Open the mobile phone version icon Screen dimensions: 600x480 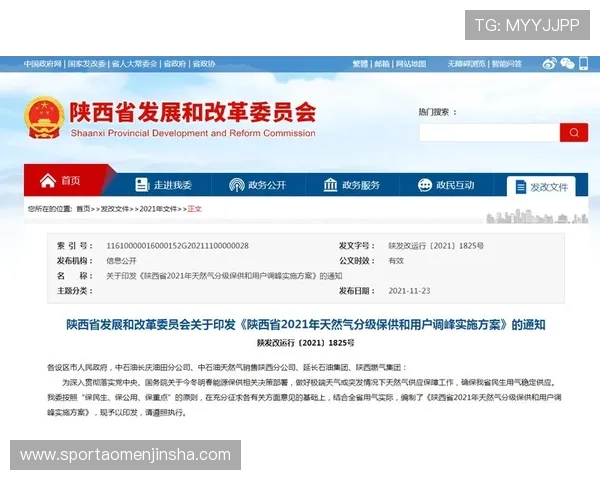[x=584, y=64]
